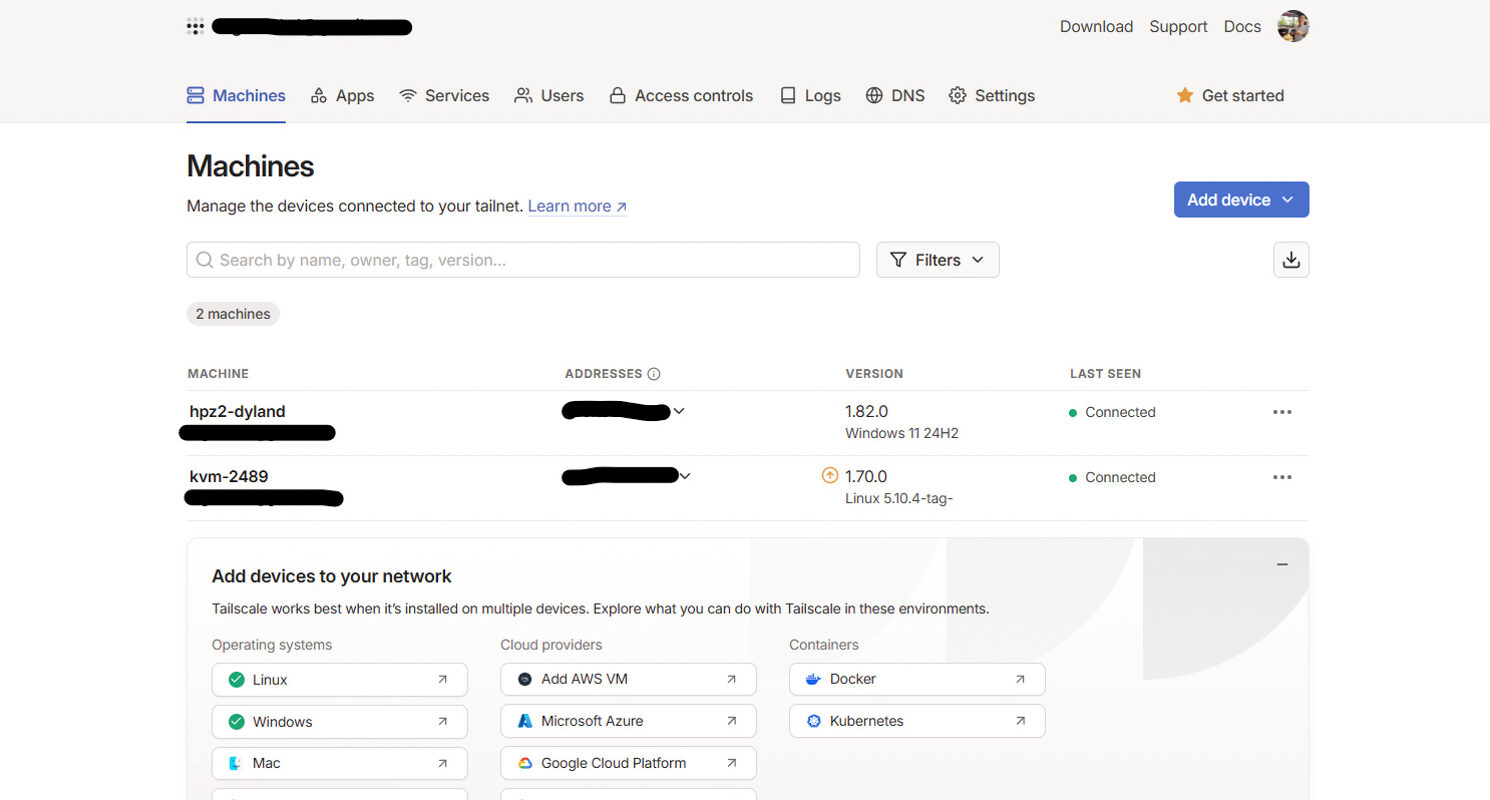The image size is (1490, 800).
Task: Expand the Filters dropdown
Action: tap(938, 260)
